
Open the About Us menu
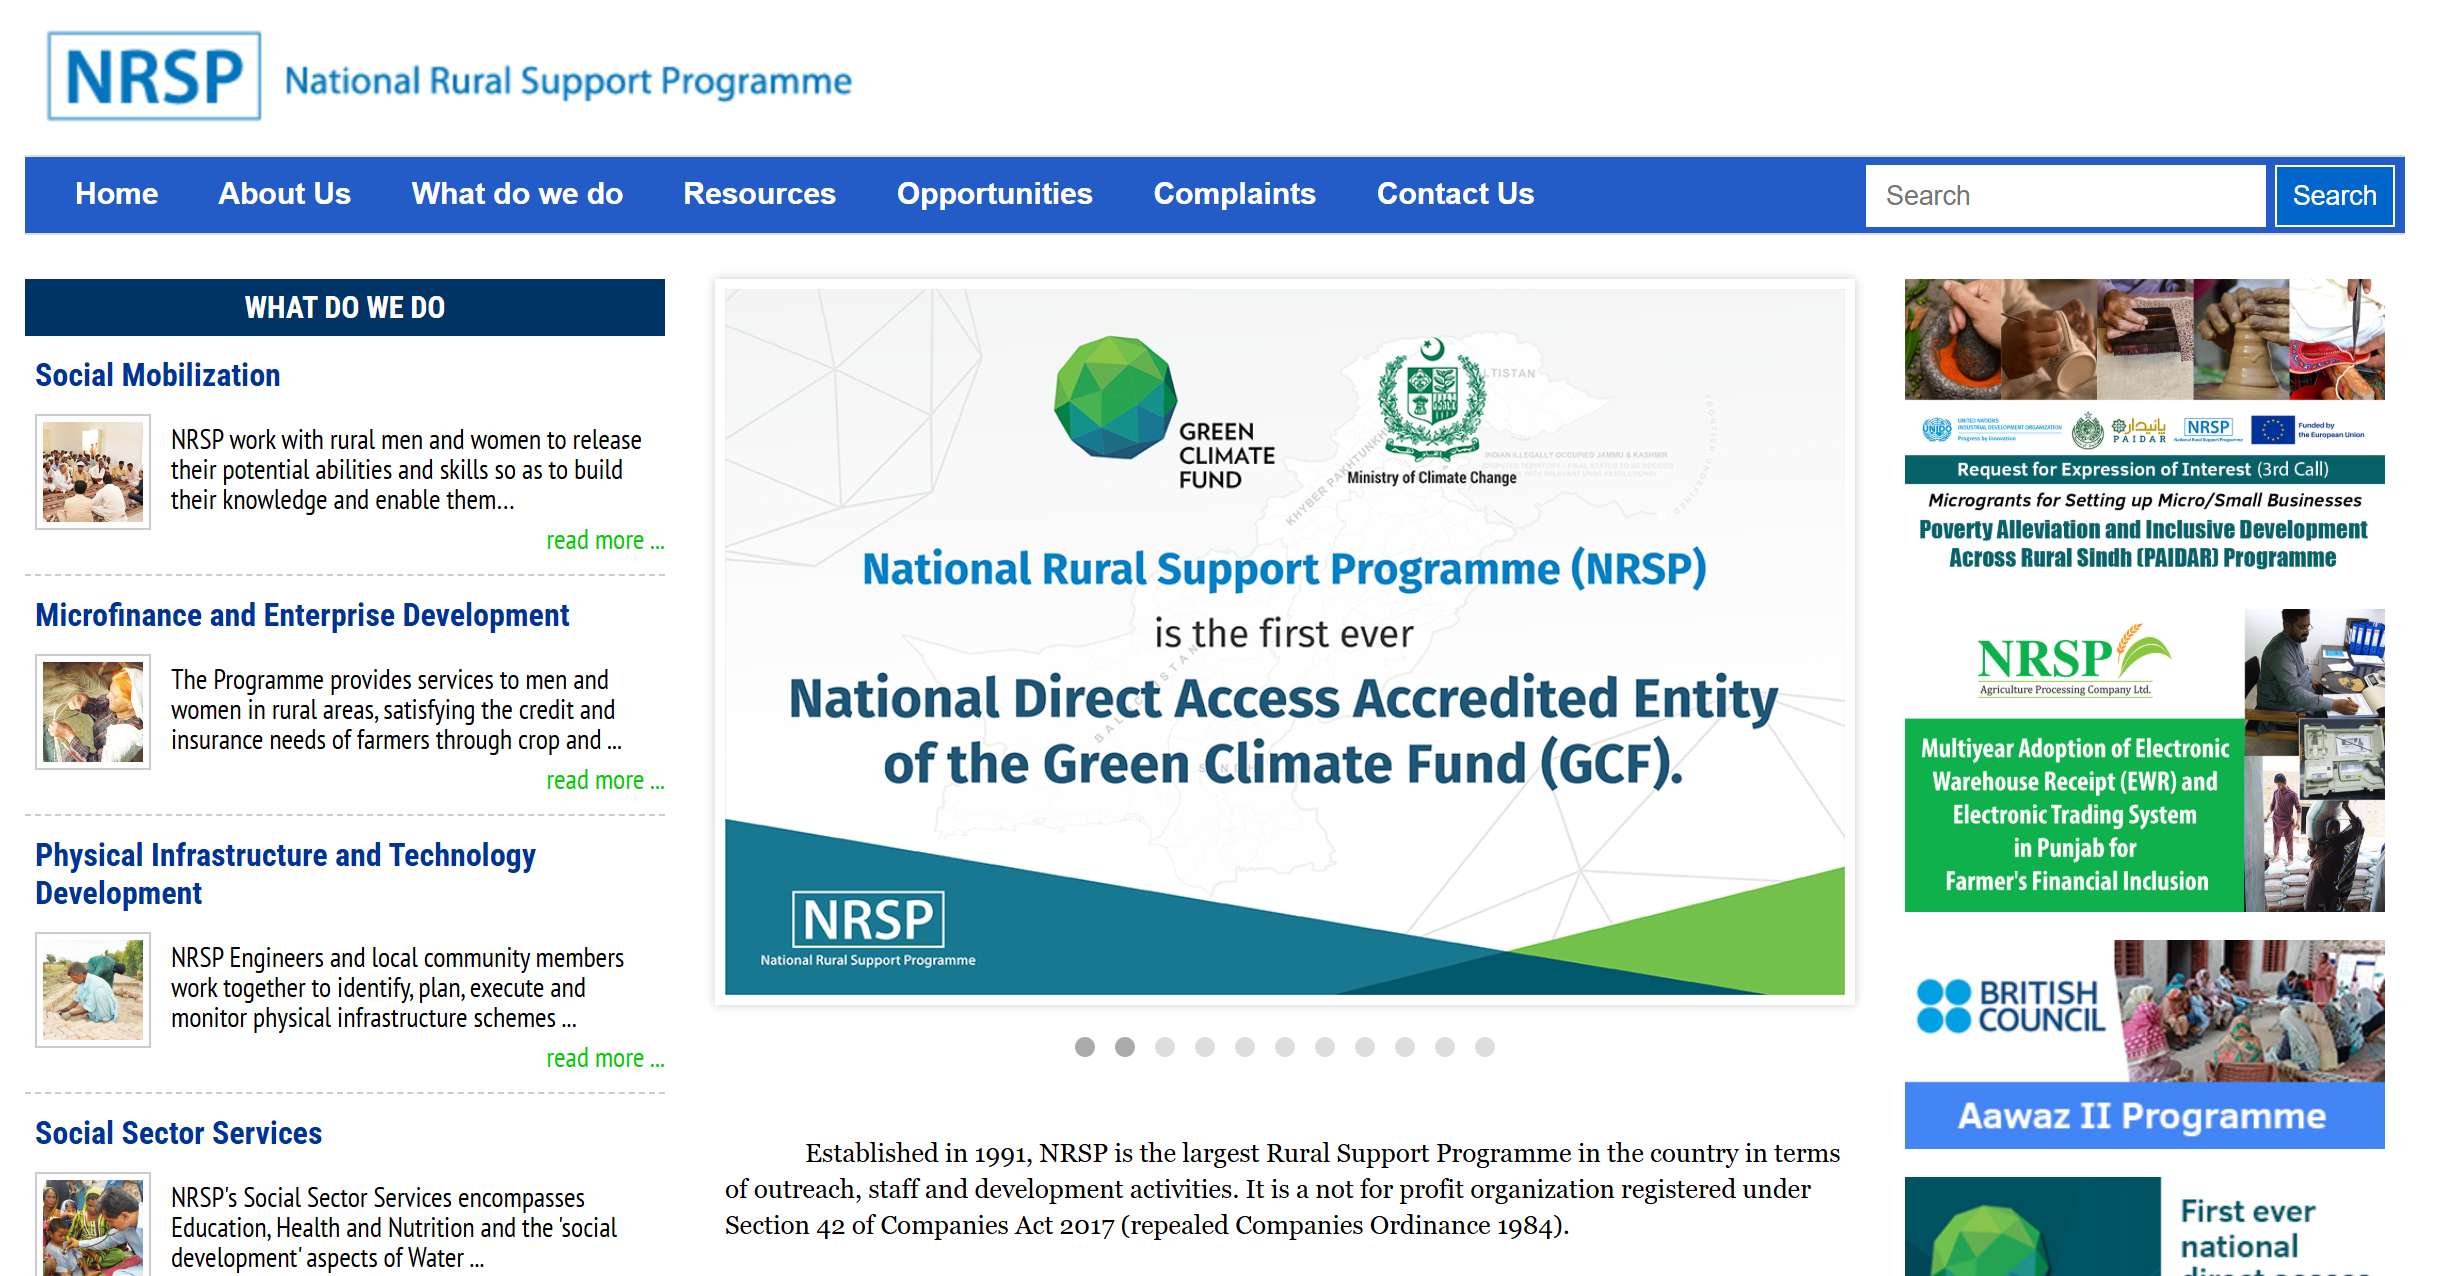pyautogui.click(x=284, y=194)
